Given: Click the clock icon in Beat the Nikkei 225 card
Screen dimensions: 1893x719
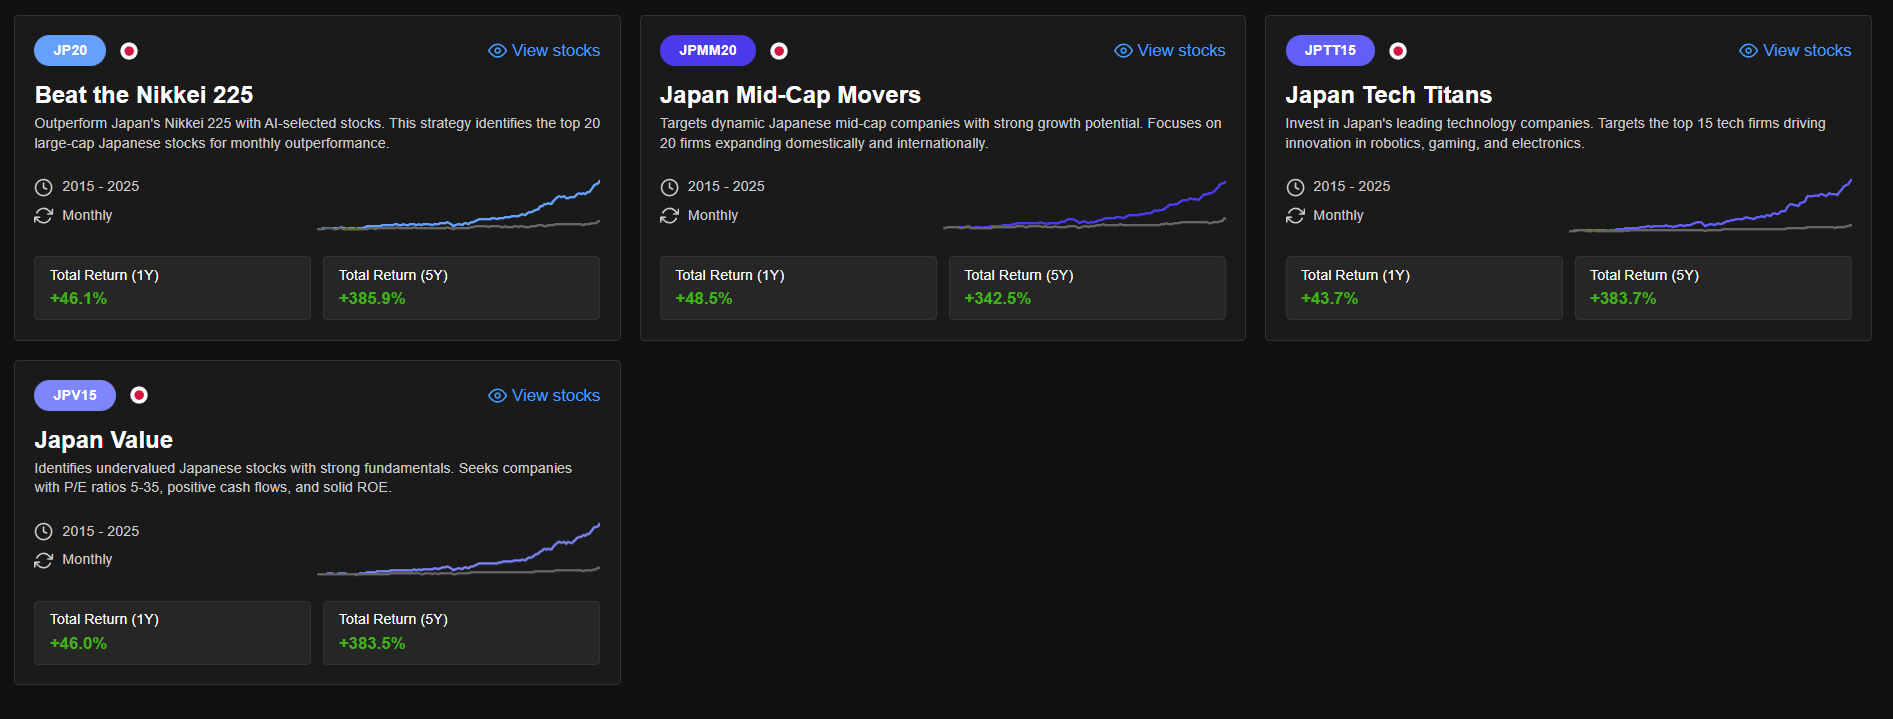Looking at the screenshot, I should (x=43, y=187).
